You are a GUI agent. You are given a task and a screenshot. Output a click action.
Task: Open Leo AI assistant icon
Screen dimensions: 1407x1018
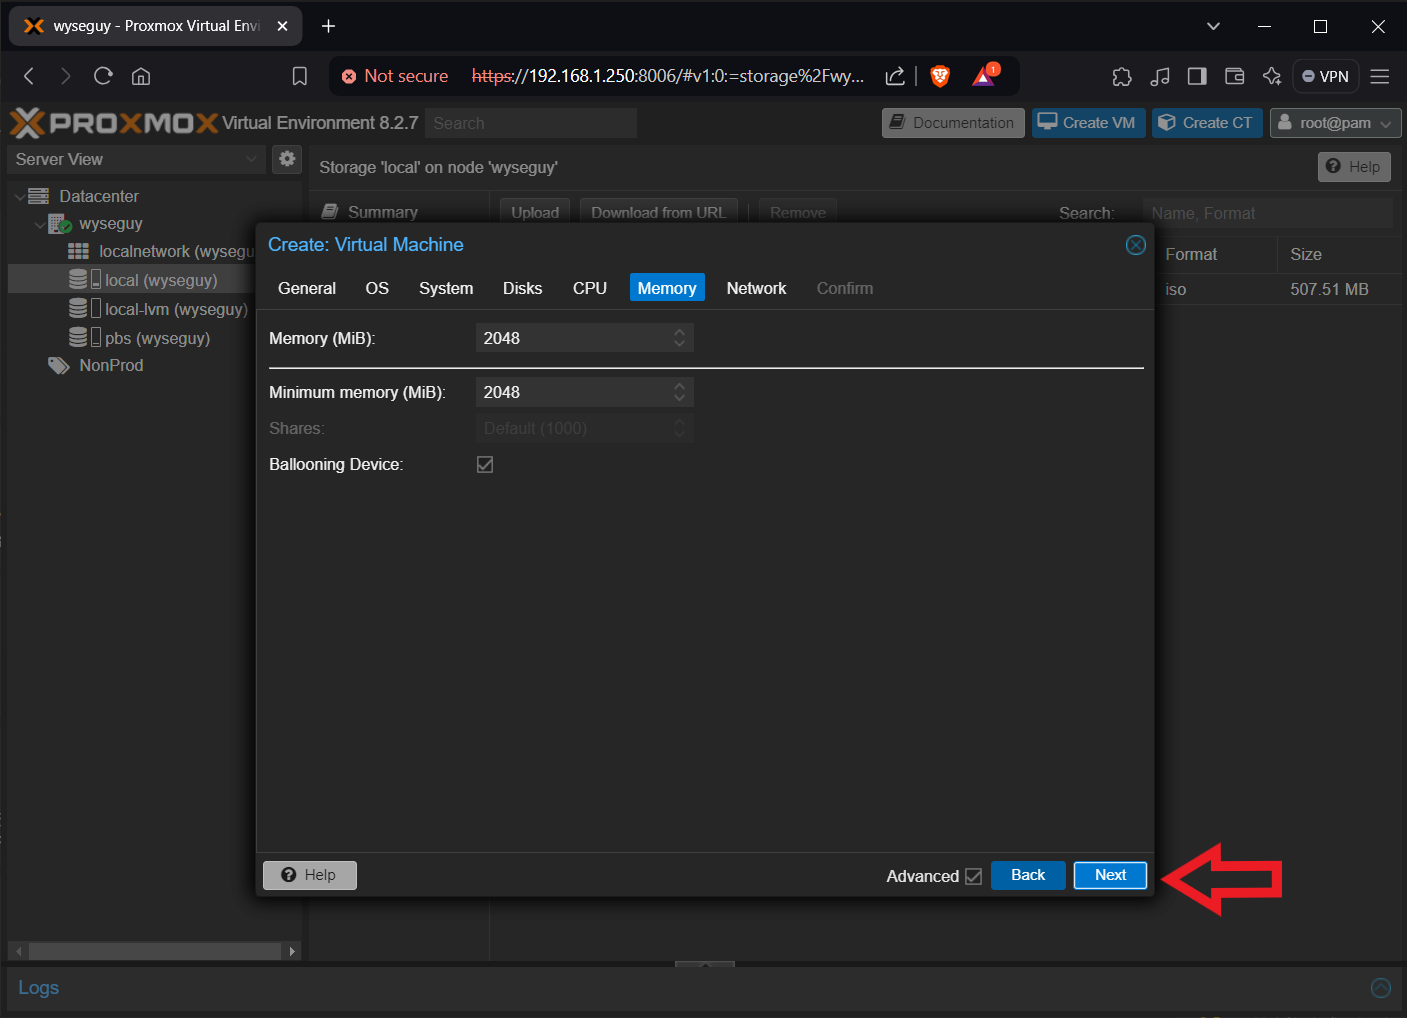click(x=1272, y=76)
